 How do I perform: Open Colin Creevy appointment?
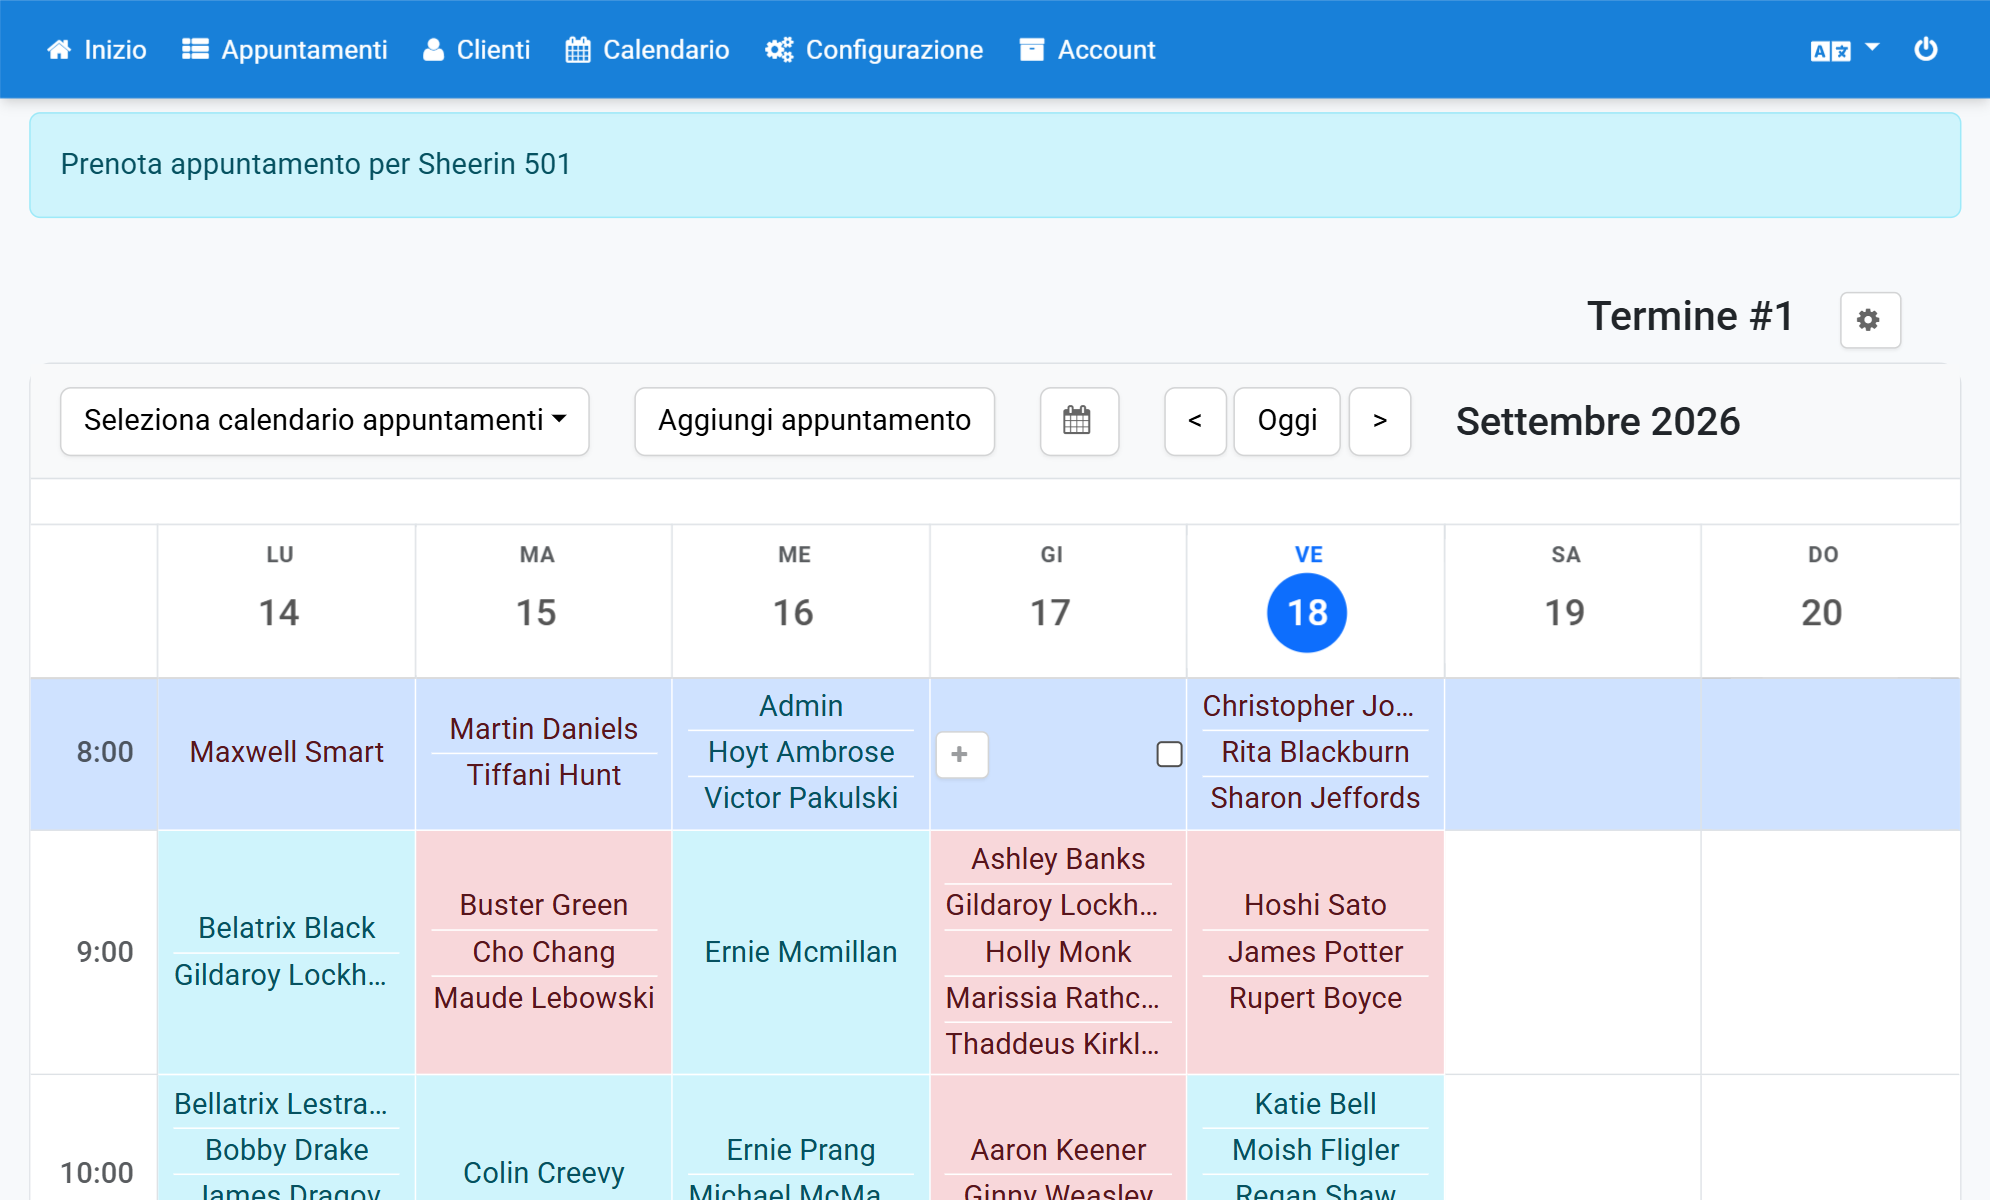[x=544, y=1173]
